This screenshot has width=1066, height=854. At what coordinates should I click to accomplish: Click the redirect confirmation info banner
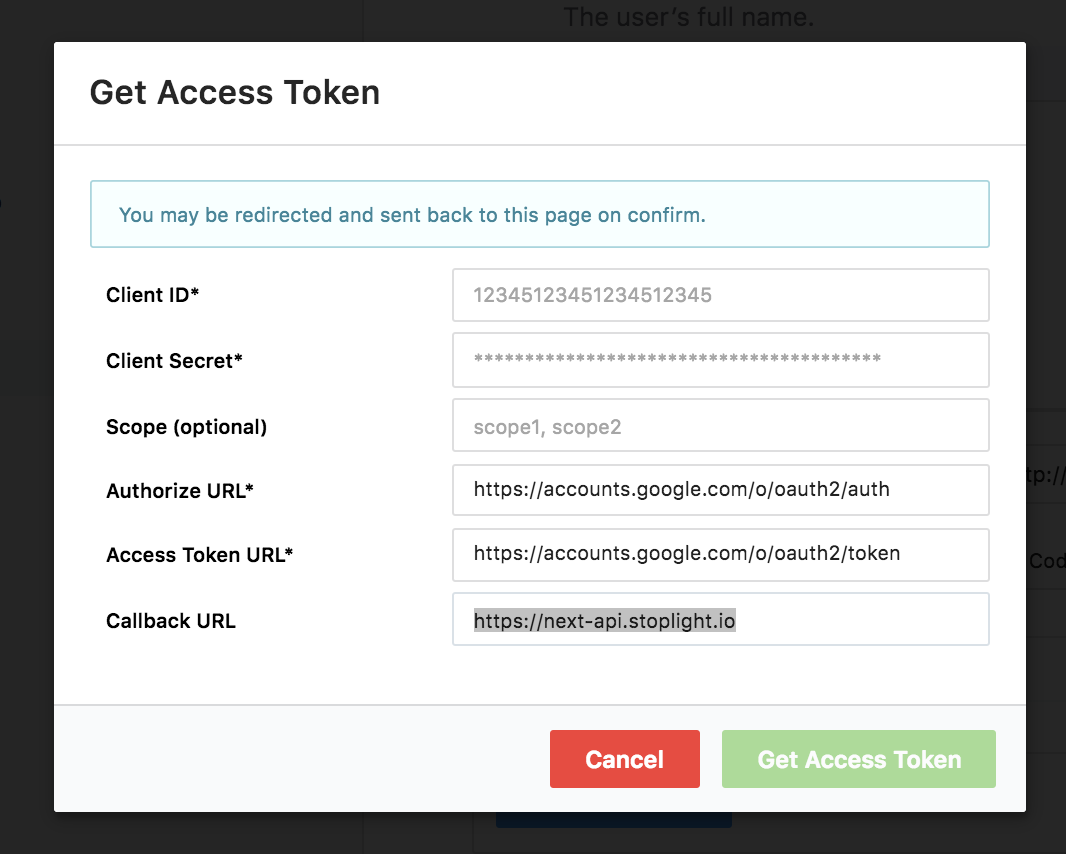point(539,214)
